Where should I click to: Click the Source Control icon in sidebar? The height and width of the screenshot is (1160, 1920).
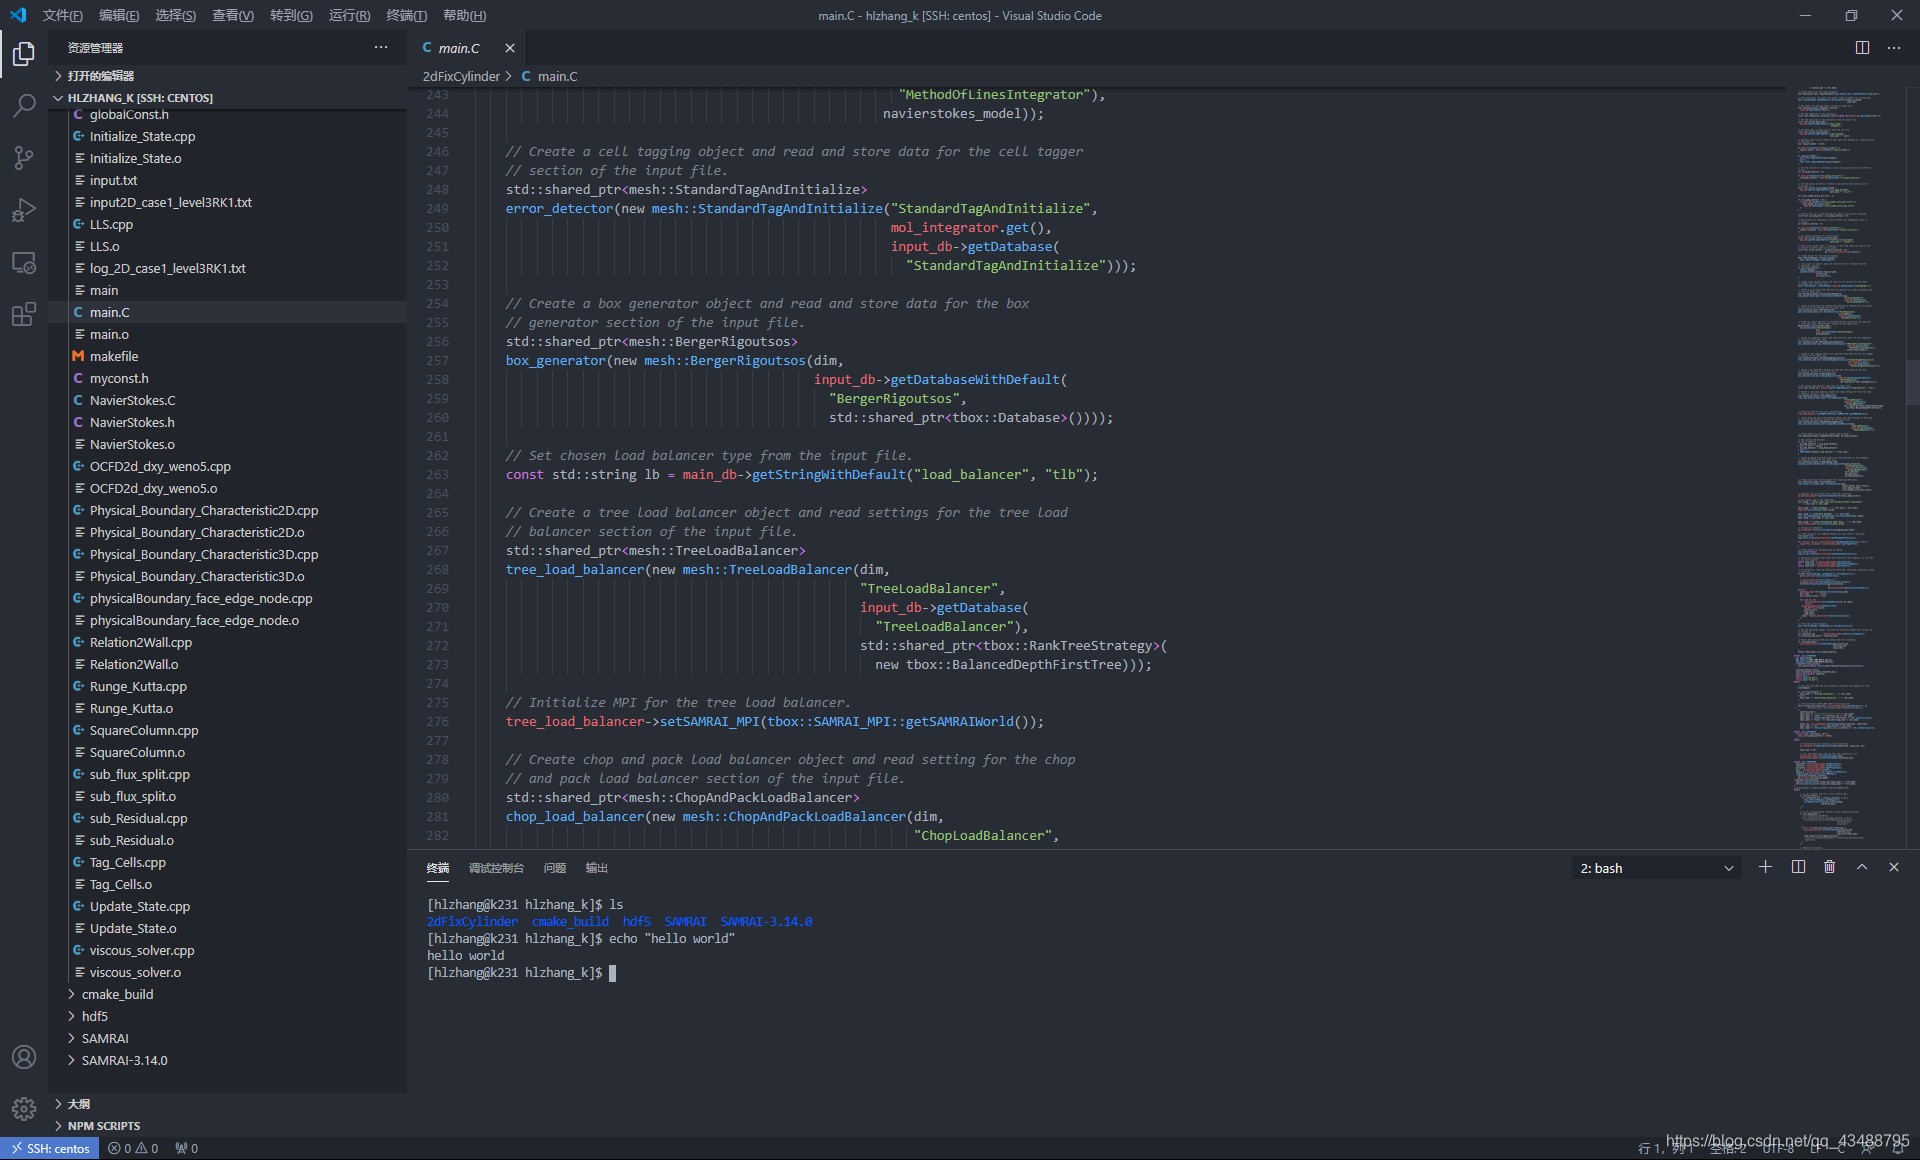coord(22,156)
